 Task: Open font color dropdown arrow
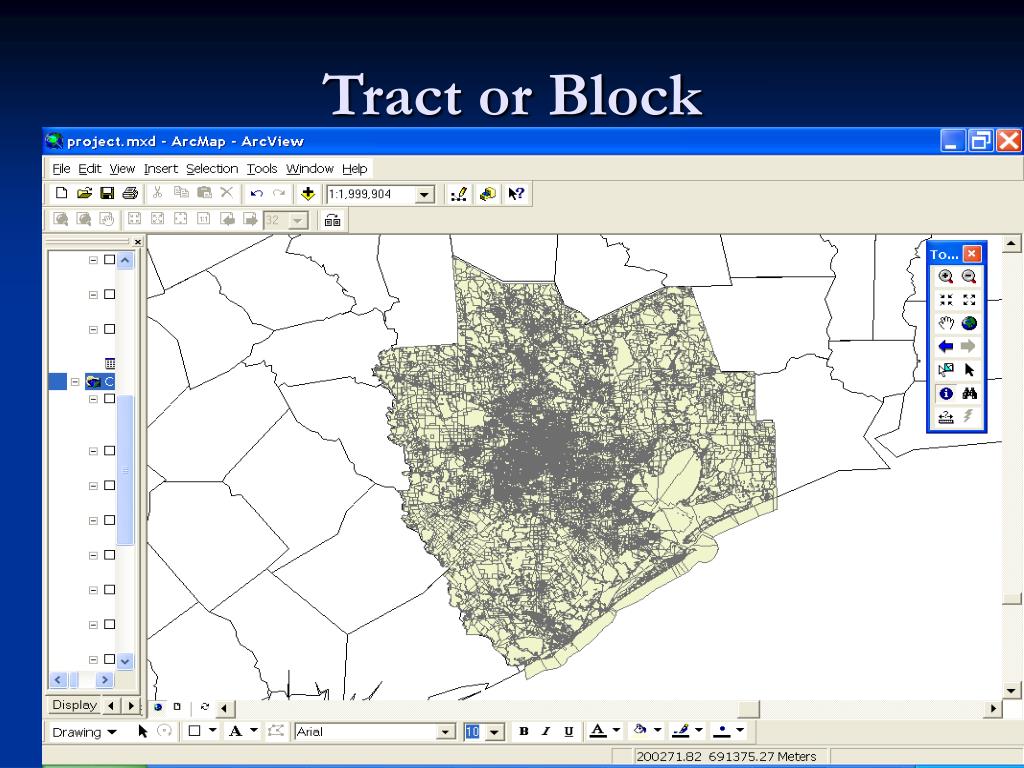click(616, 731)
